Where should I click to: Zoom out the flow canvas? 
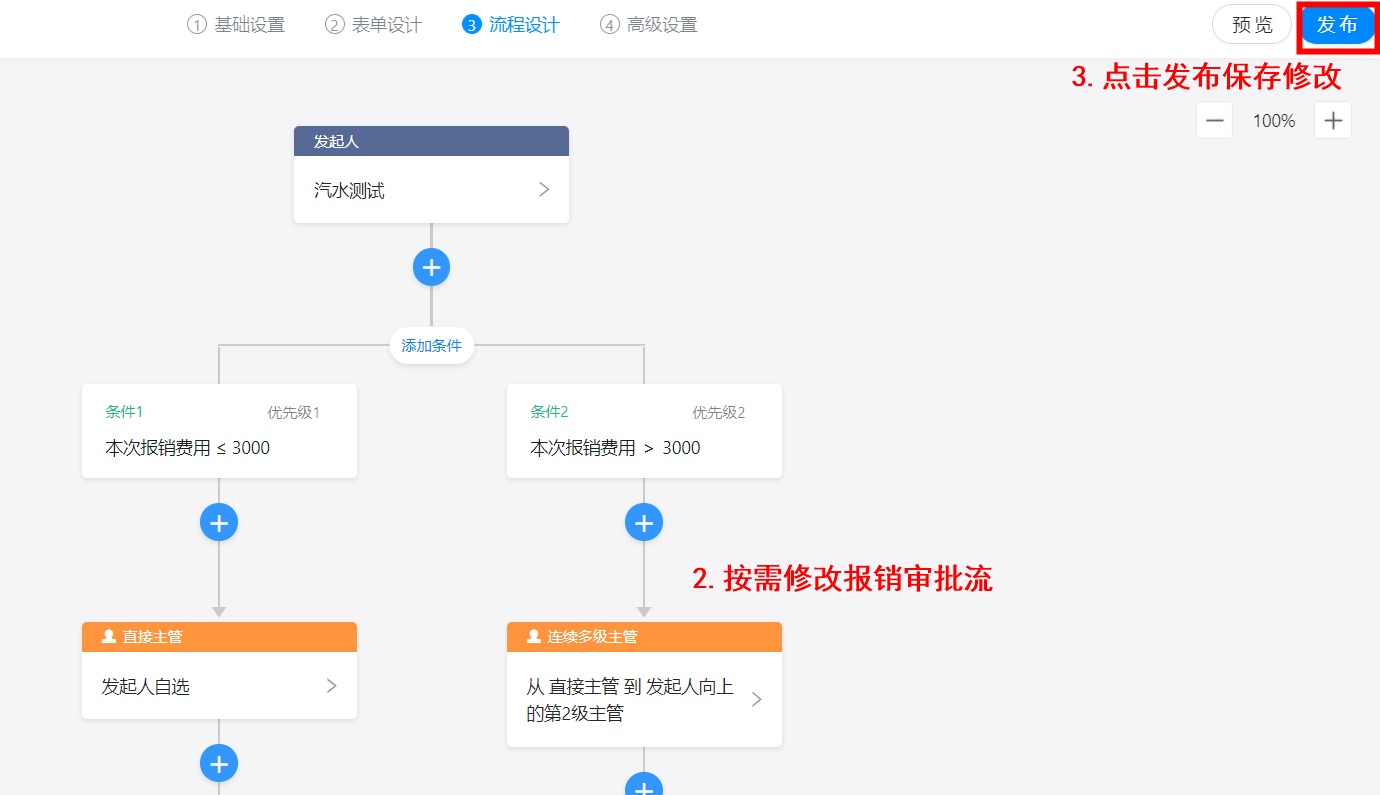pos(1215,121)
